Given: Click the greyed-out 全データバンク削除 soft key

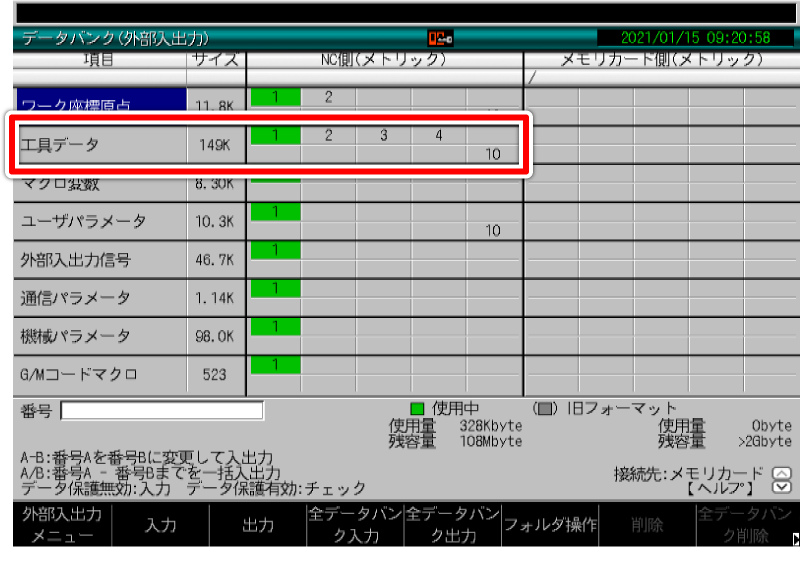Looking at the screenshot, I should tap(745, 524).
